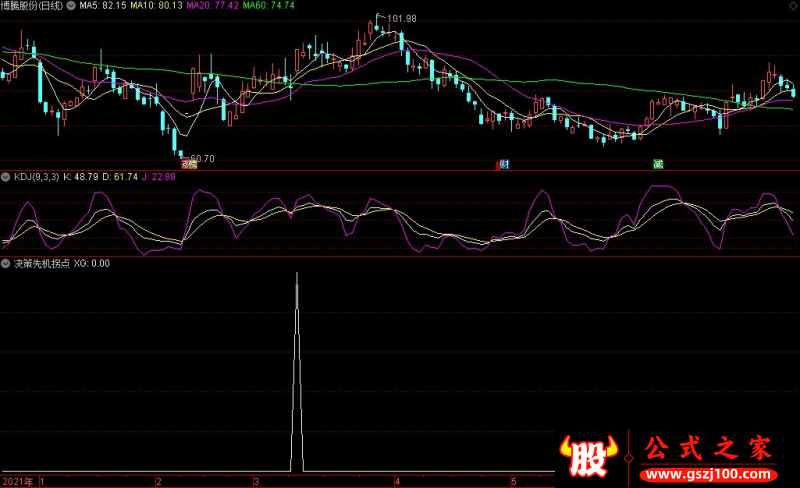The image size is (800, 488).
Task: Select the purple MA20: 77.42 label
Action: click(x=212, y=6)
